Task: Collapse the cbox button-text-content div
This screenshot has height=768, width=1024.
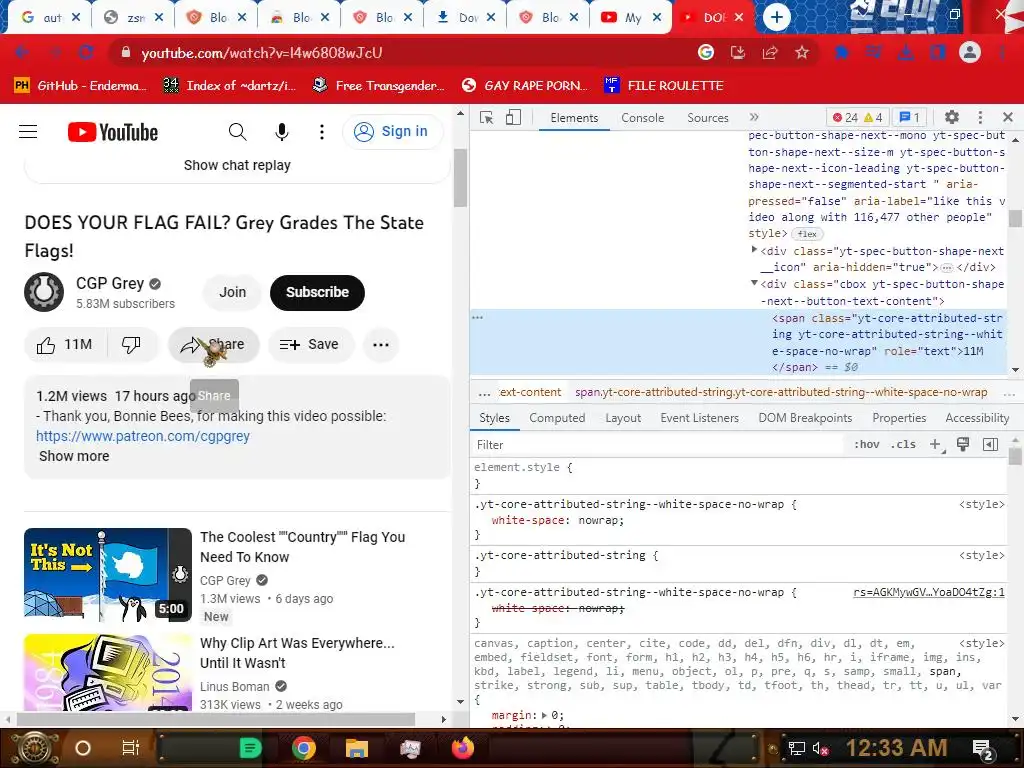Action: (754, 283)
